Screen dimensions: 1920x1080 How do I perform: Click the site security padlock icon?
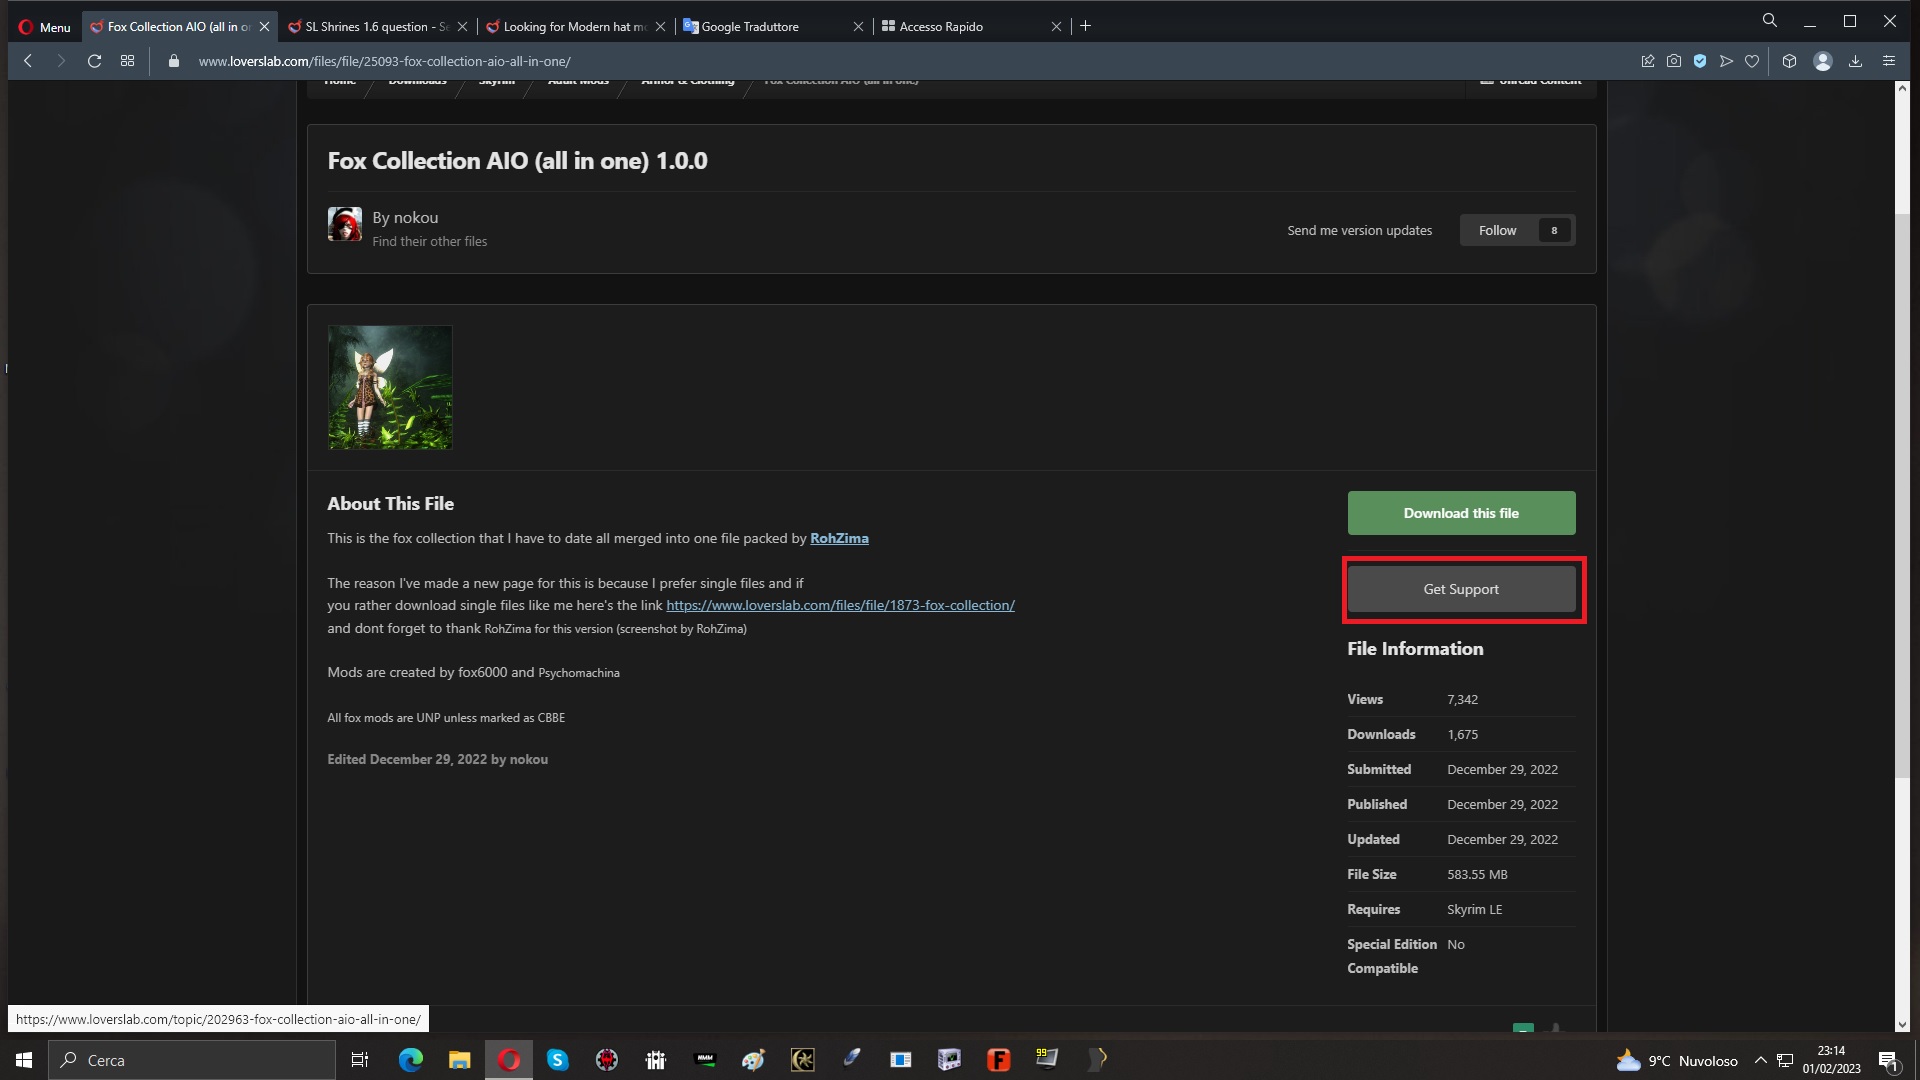pos(174,61)
